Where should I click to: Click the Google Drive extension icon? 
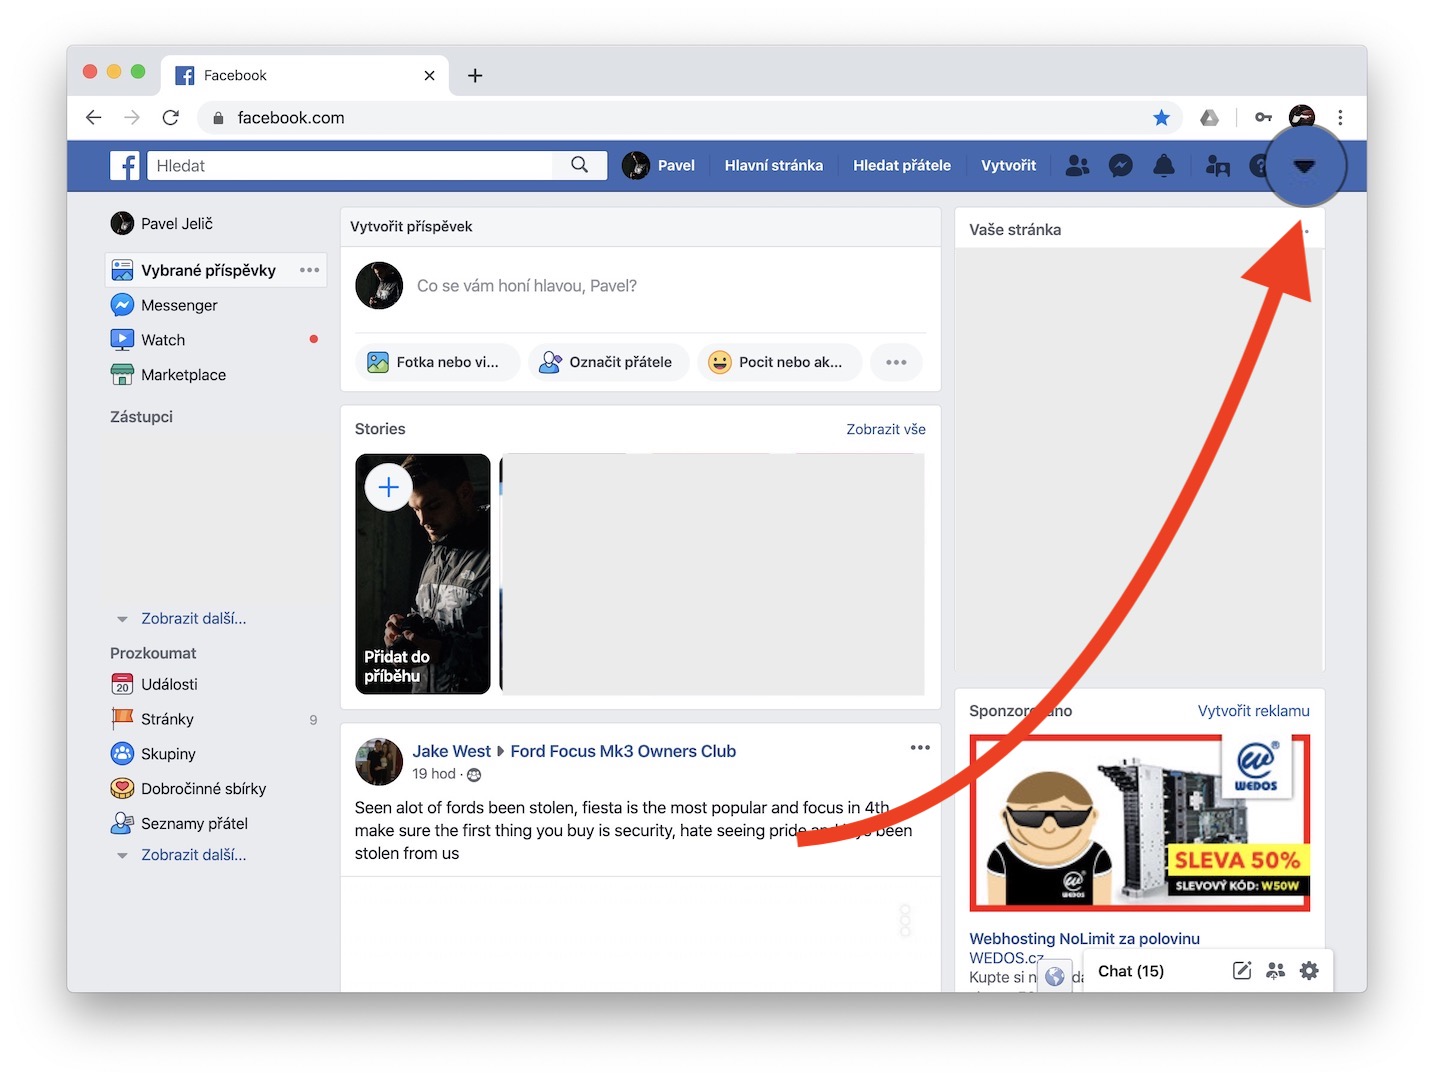1209,118
